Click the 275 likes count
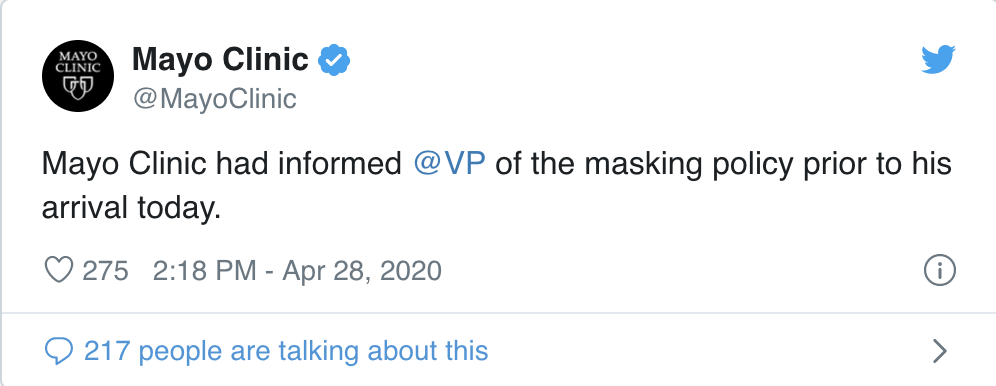996x386 pixels. point(105,270)
